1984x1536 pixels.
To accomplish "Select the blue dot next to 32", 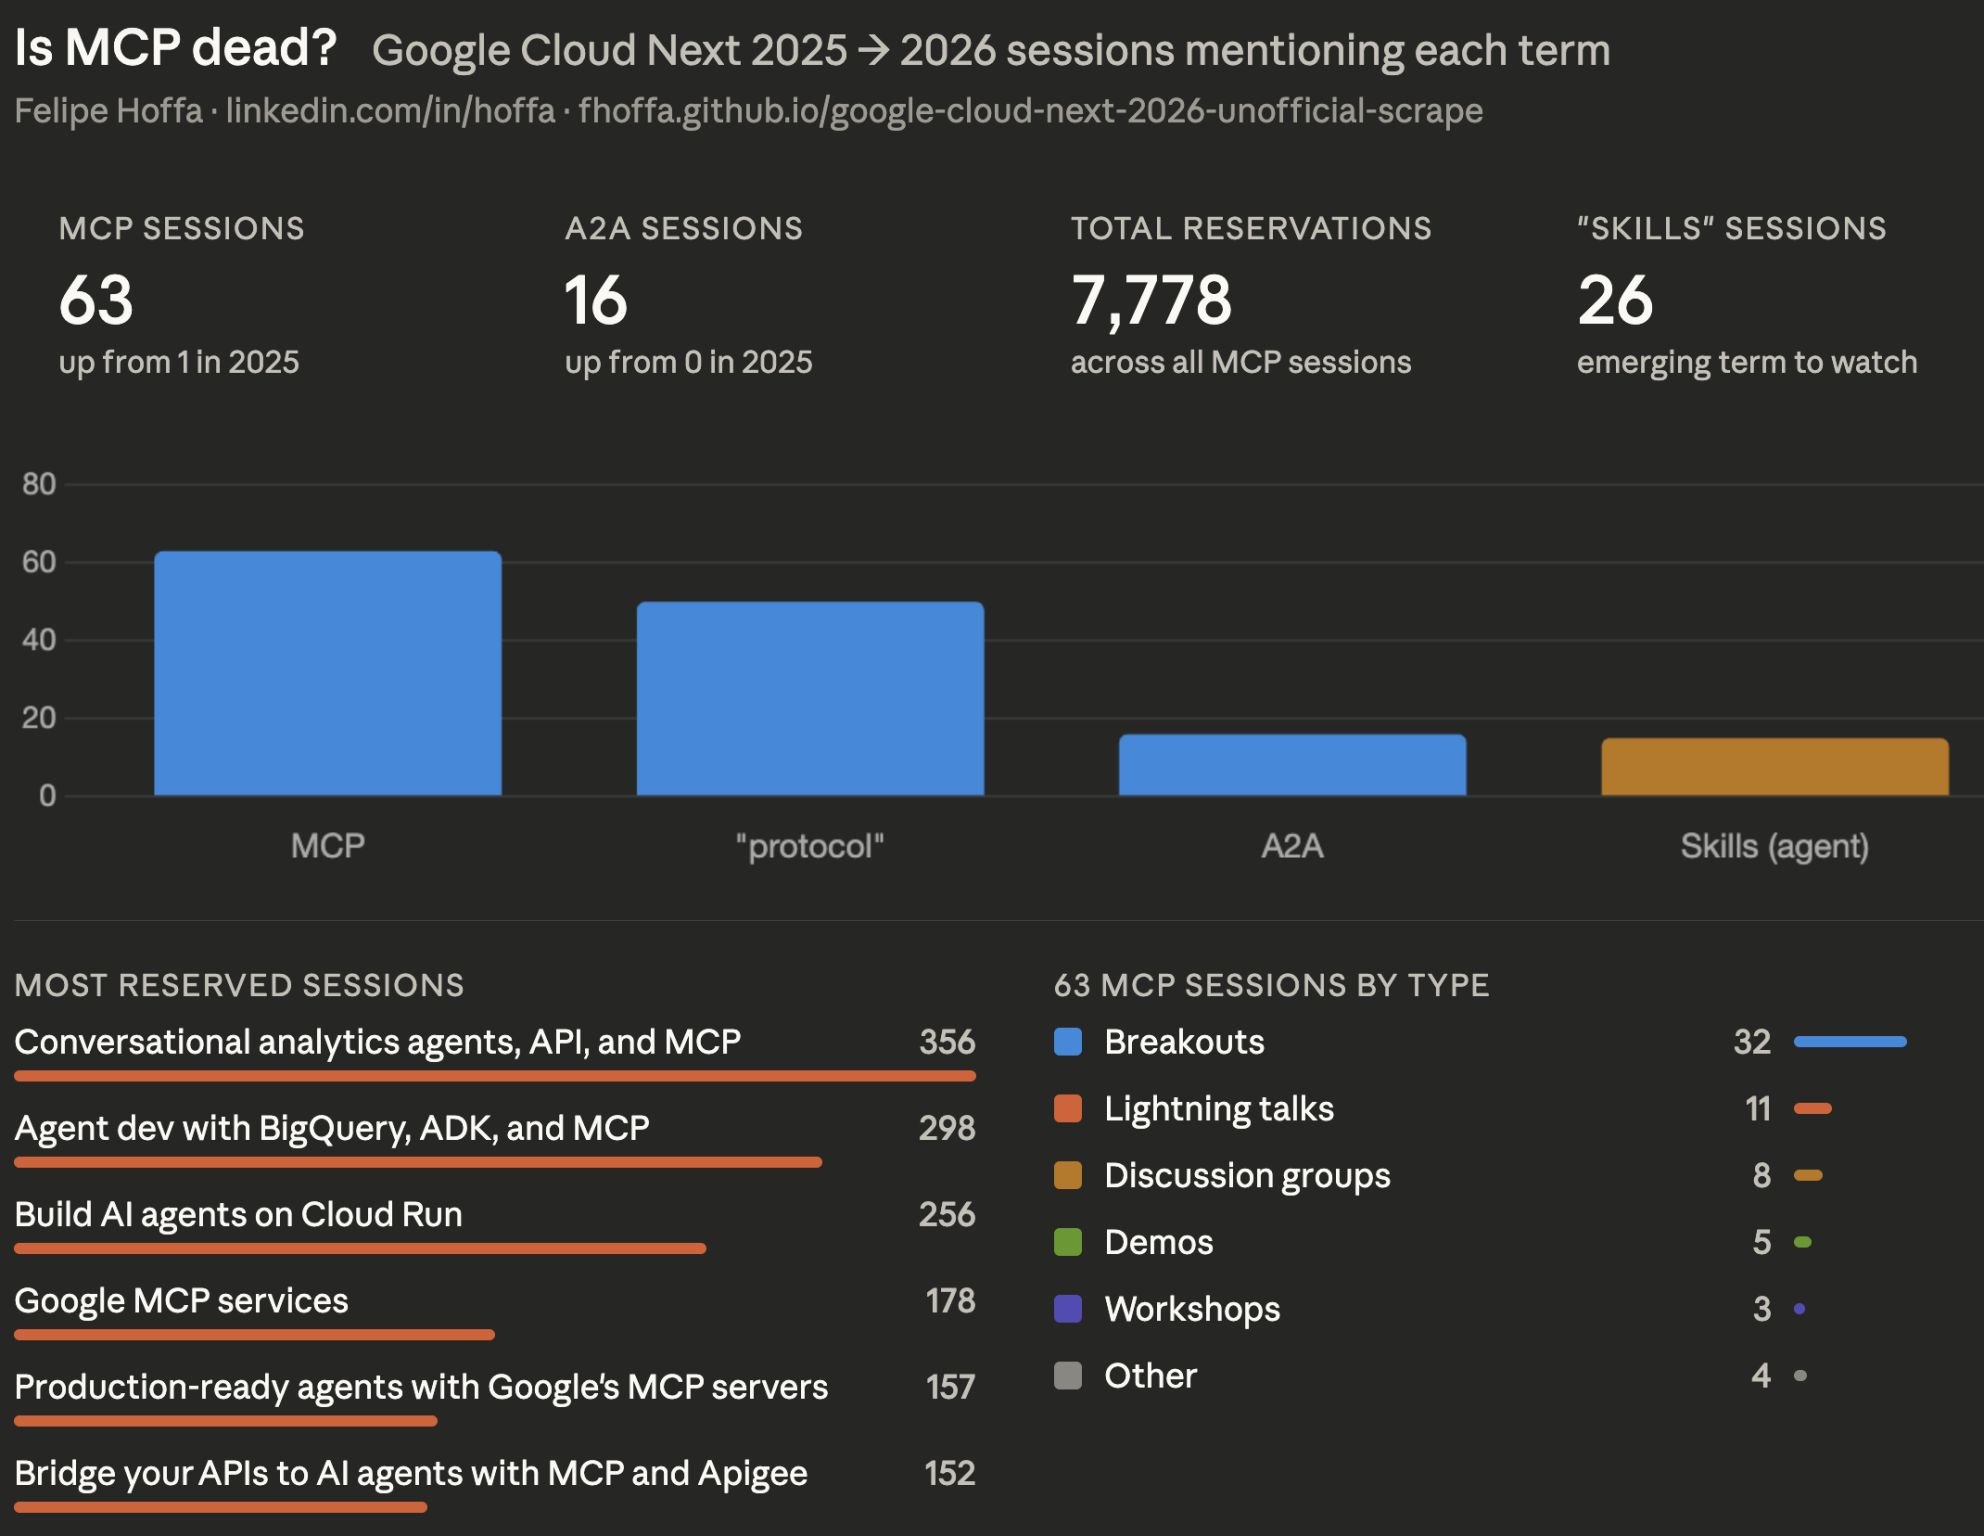I will pos(1849,1042).
